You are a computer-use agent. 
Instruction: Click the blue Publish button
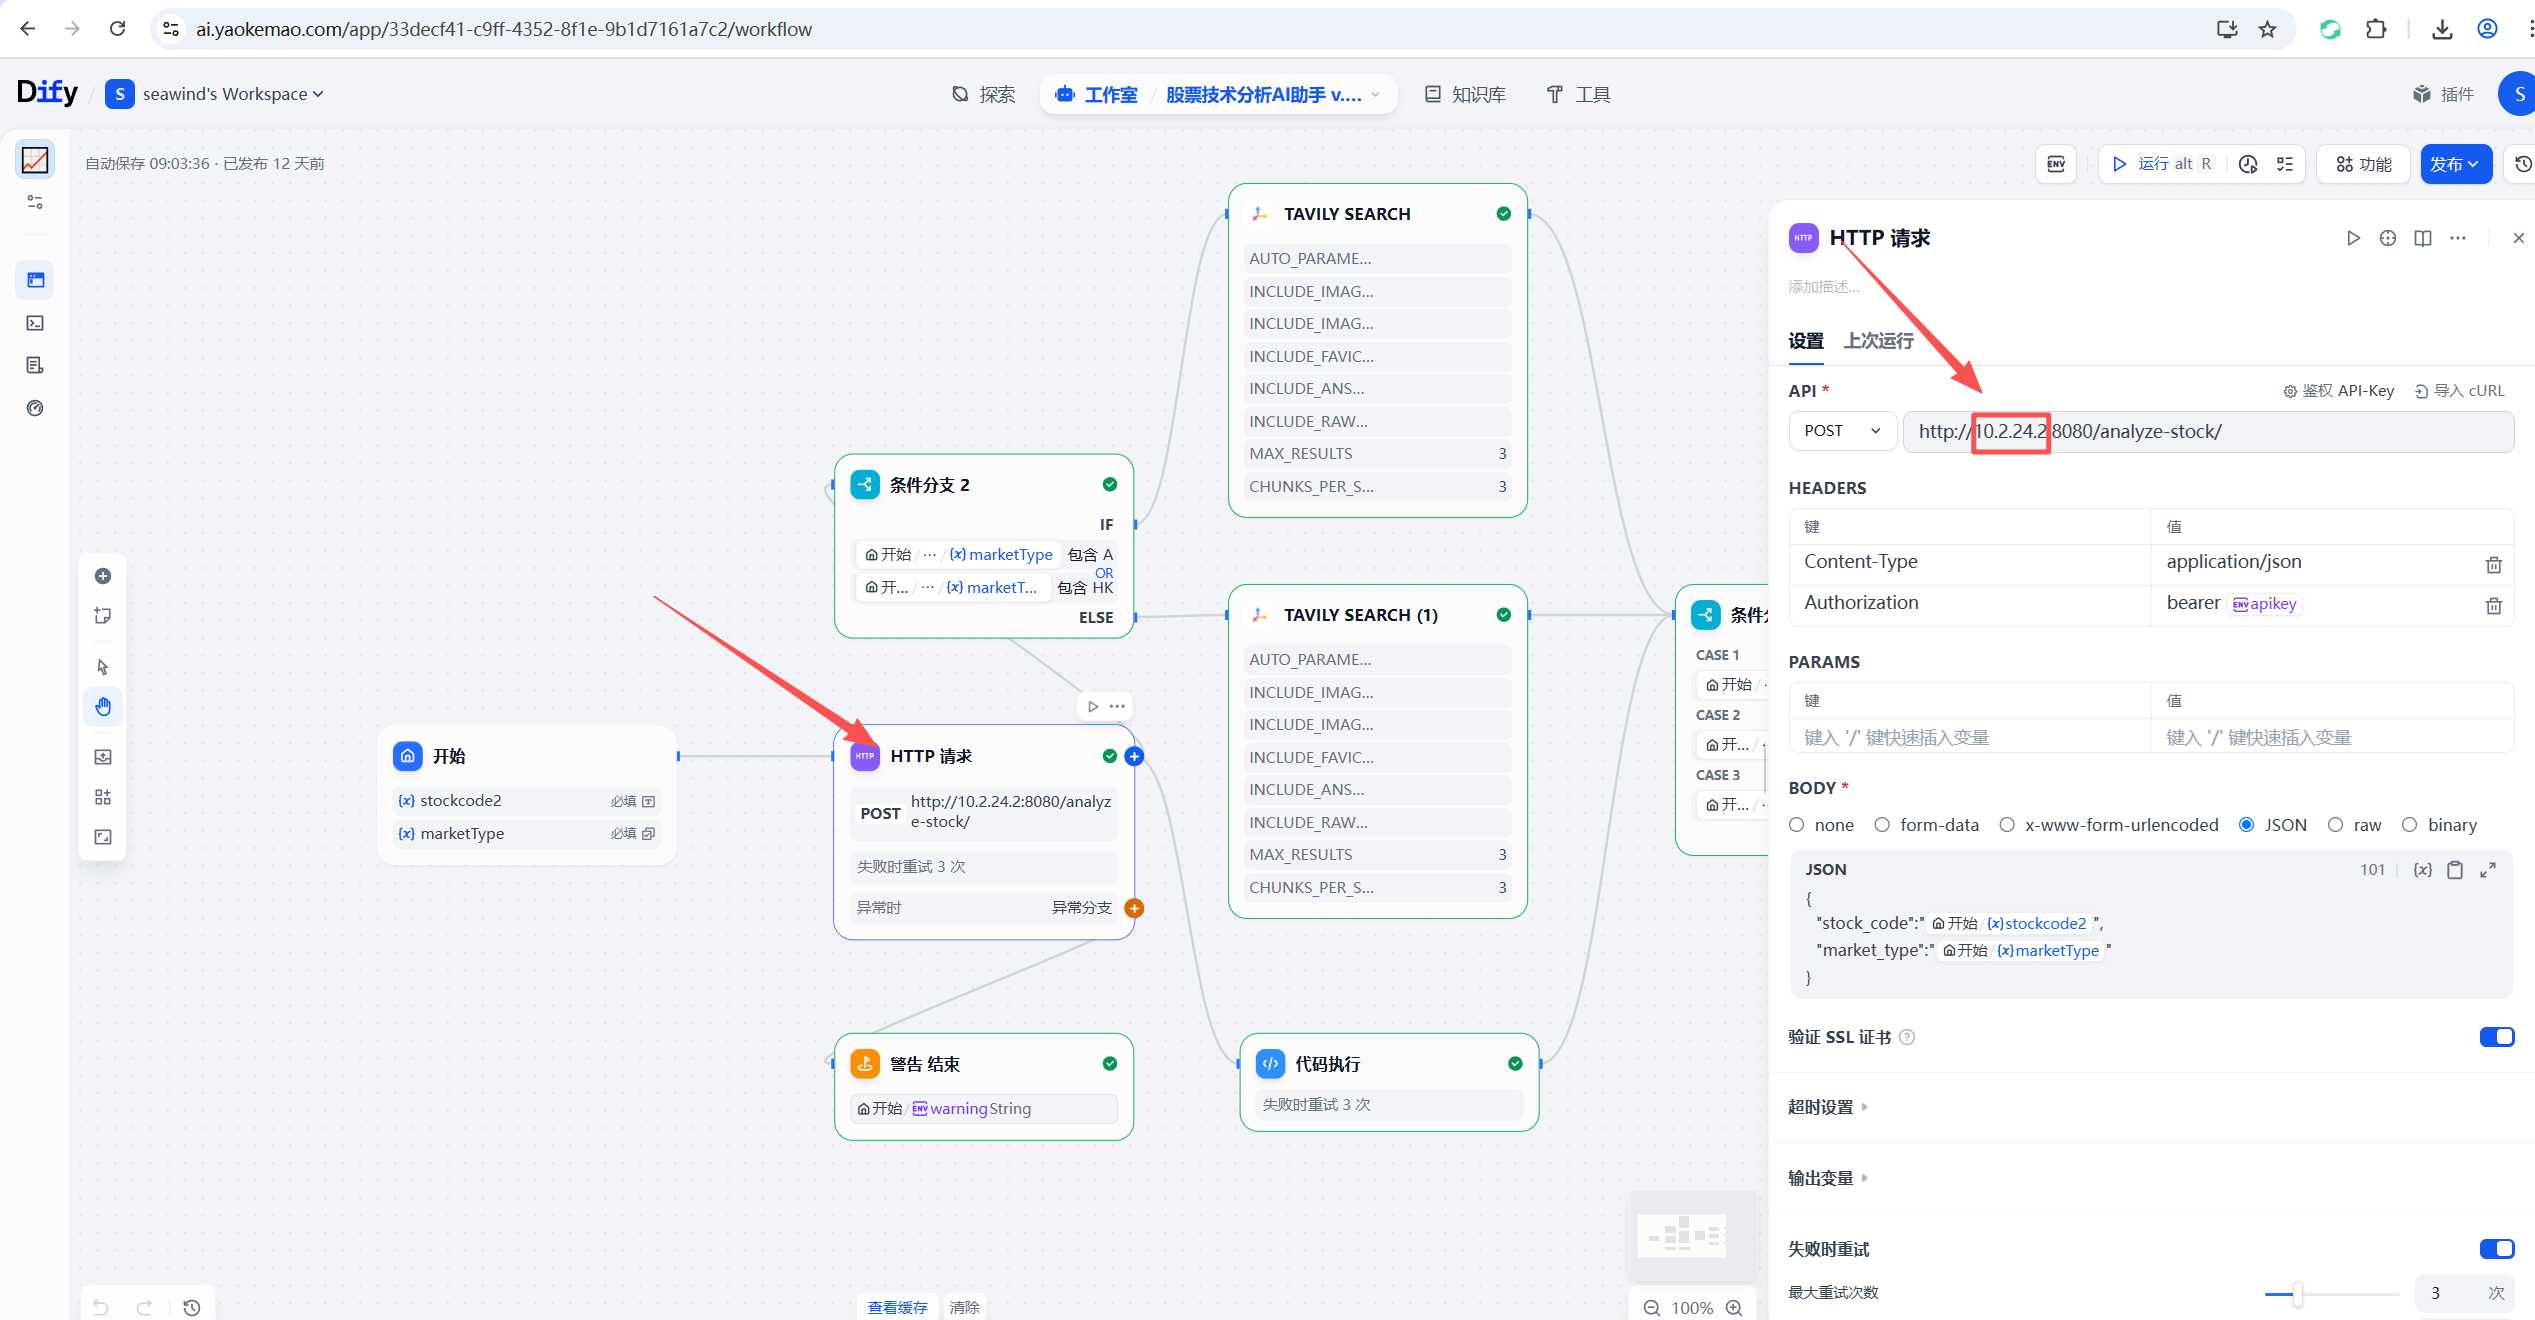2454,164
